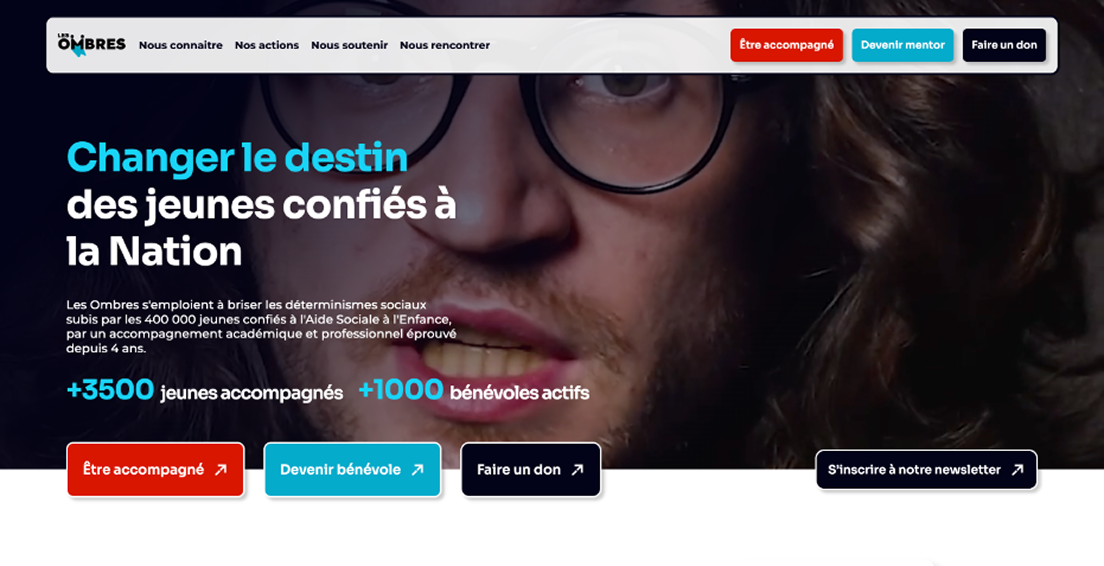The image size is (1104, 566).
Task: Click the blue Devenir mentor button
Action: click(903, 45)
